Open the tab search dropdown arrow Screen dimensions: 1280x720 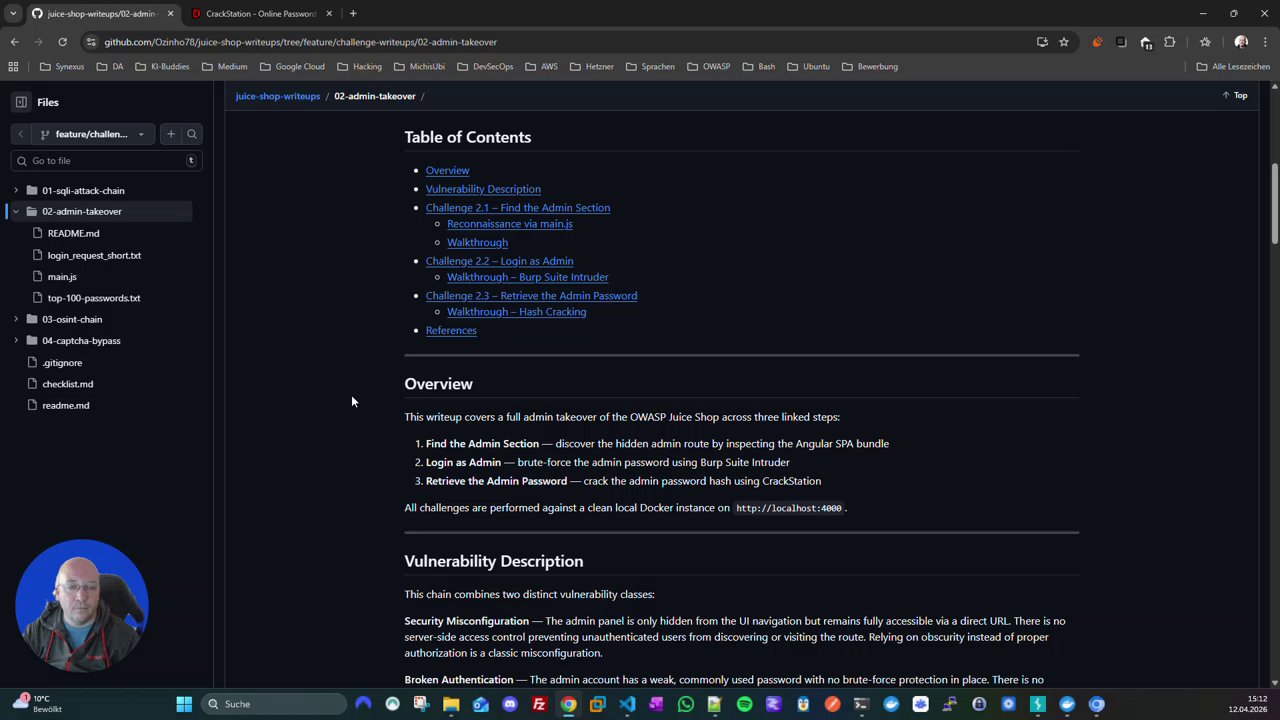(x=13, y=14)
